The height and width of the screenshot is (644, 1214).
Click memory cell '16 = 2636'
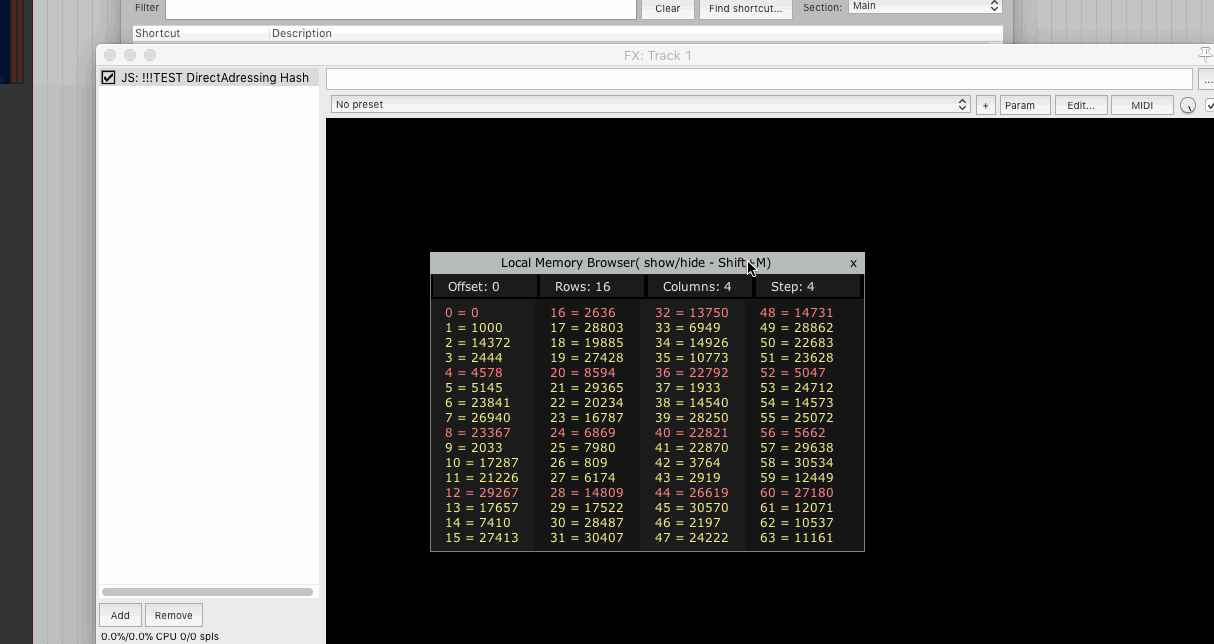[x=583, y=313]
